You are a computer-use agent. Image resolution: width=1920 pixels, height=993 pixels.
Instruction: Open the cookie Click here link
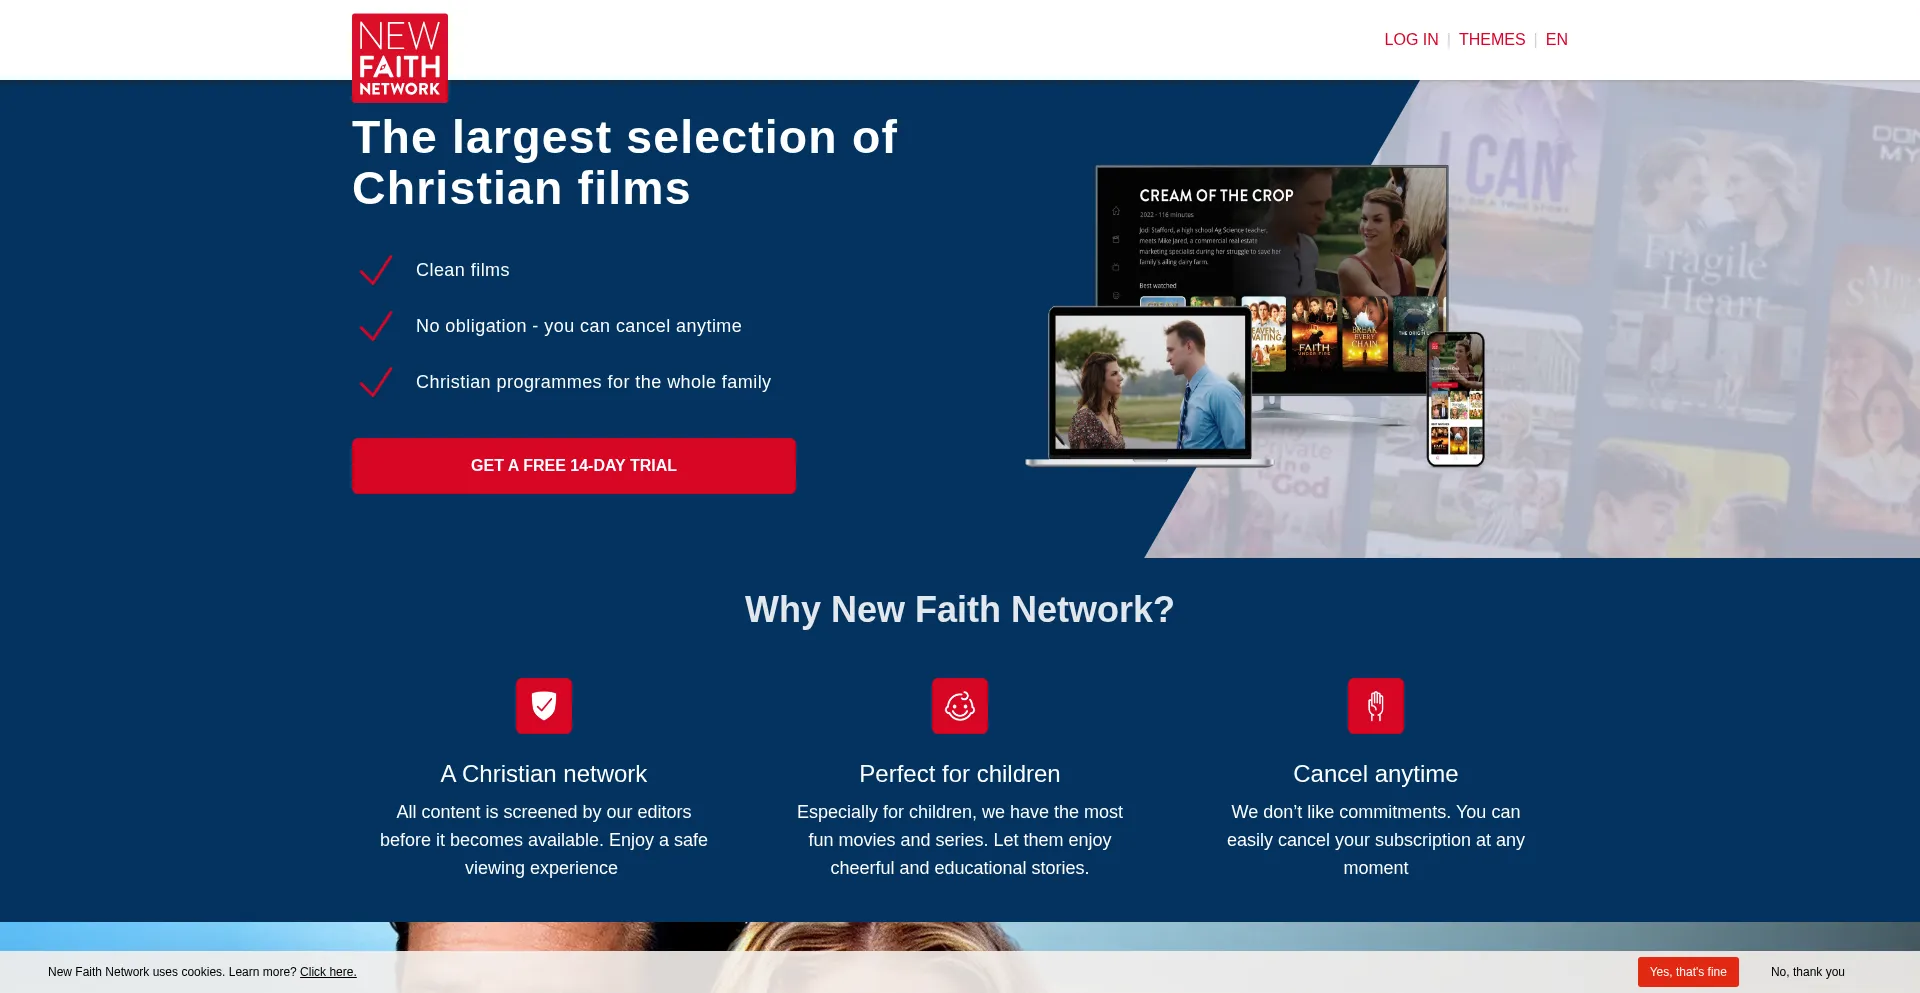point(328,972)
